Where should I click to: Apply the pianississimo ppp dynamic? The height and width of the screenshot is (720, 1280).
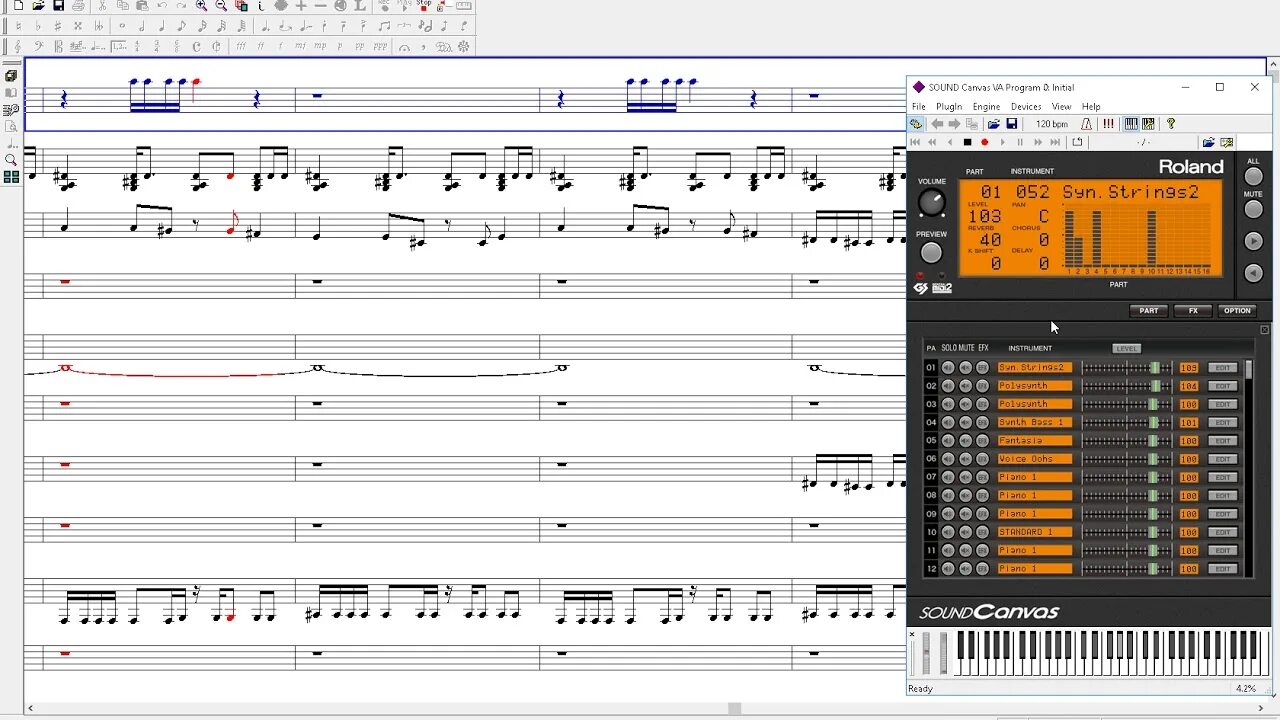[x=380, y=46]
